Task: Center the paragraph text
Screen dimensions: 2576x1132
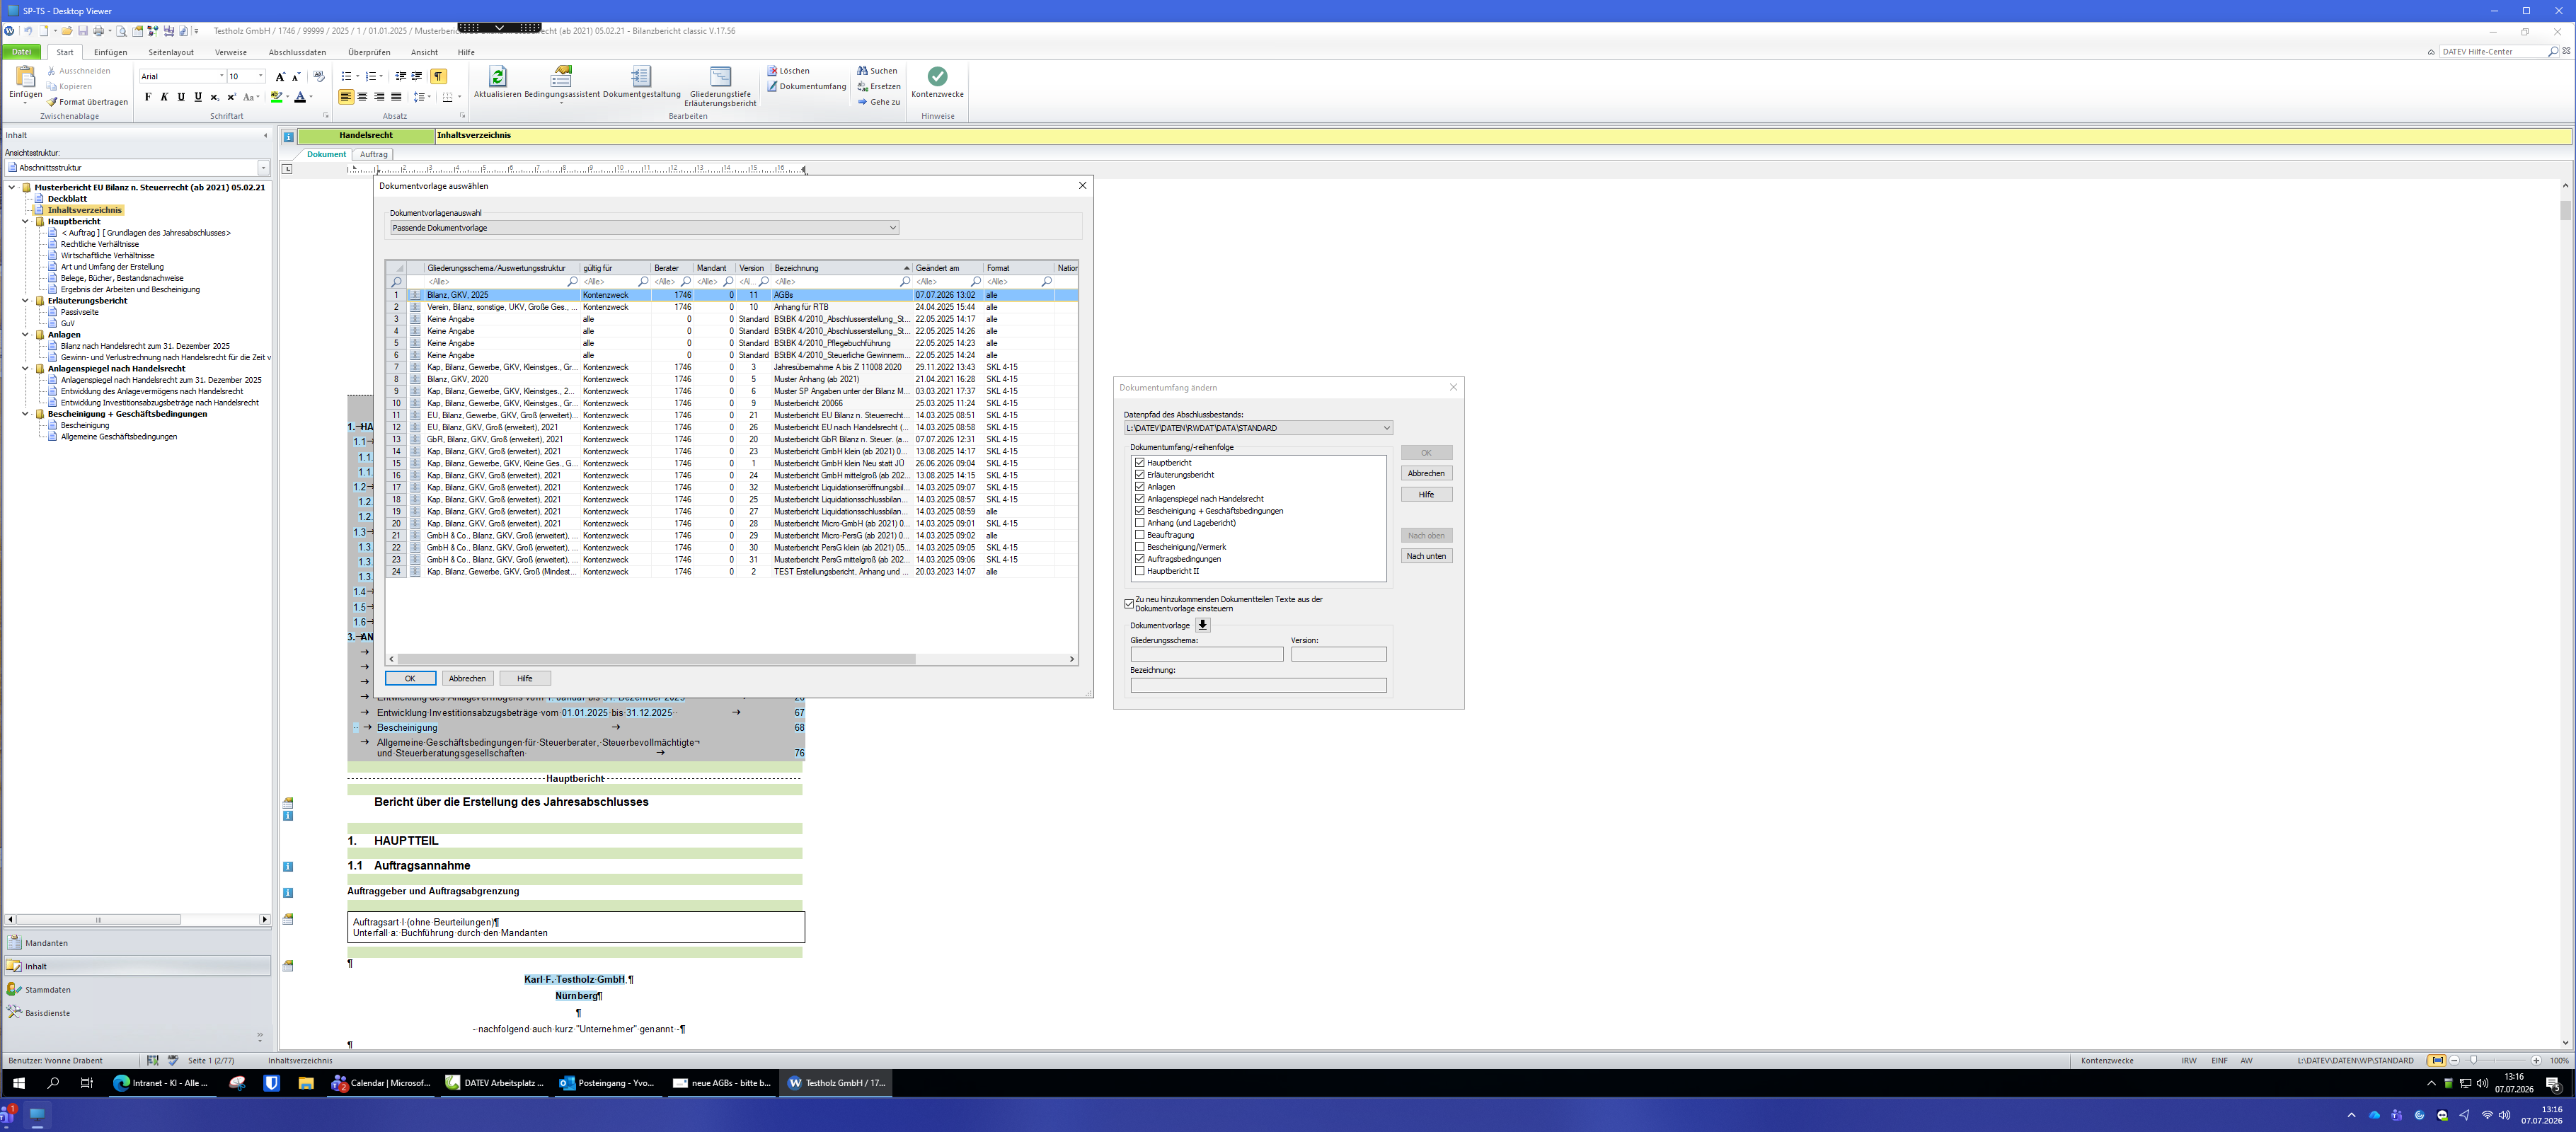Action: point(362,97)
